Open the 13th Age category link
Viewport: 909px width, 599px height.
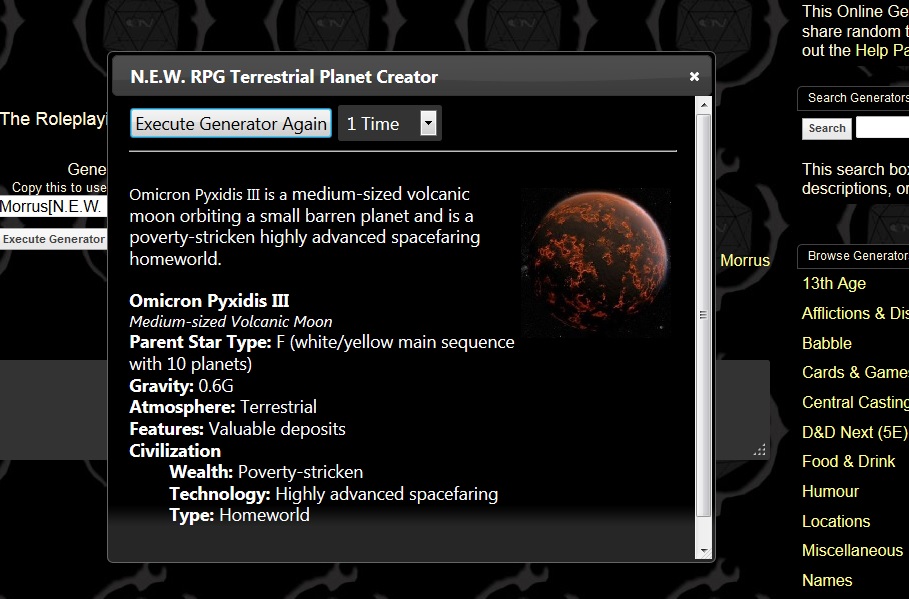pos(834,284)
